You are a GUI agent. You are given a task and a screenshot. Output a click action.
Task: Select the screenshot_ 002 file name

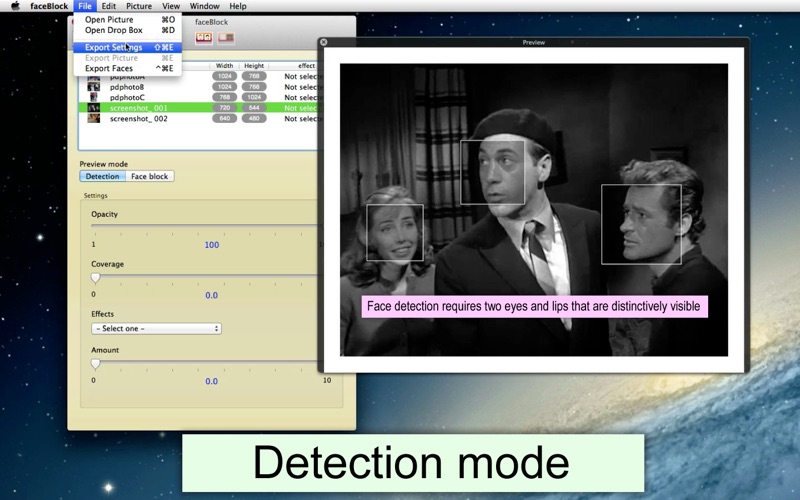pyautogui.click(x=139, y=119)
